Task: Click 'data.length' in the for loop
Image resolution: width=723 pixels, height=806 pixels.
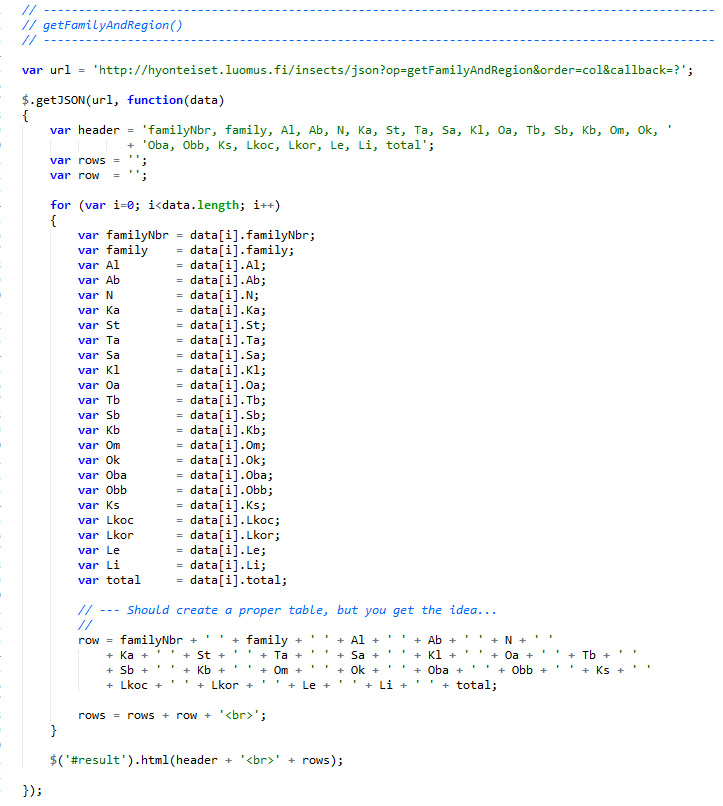Action: (x=200, y=205)
